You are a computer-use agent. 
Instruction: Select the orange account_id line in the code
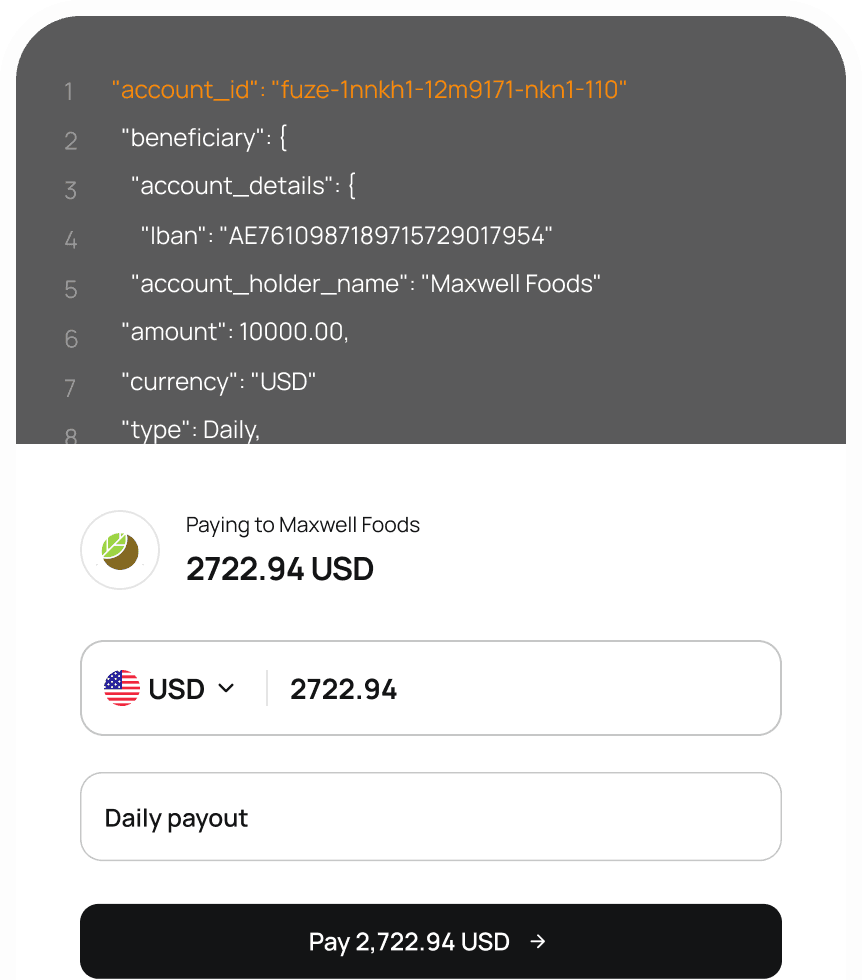[370, 89]
